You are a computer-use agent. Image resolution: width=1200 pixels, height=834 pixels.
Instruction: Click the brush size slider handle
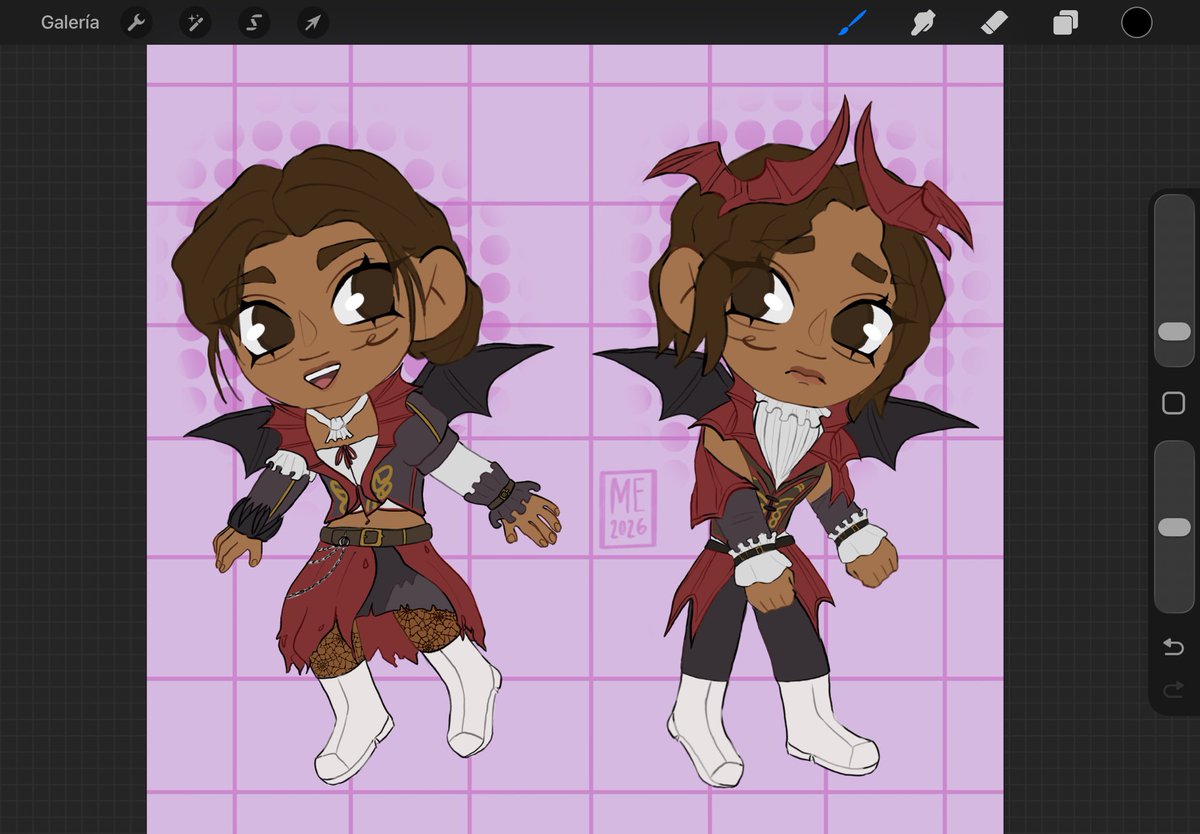[x=1174, y=331]
